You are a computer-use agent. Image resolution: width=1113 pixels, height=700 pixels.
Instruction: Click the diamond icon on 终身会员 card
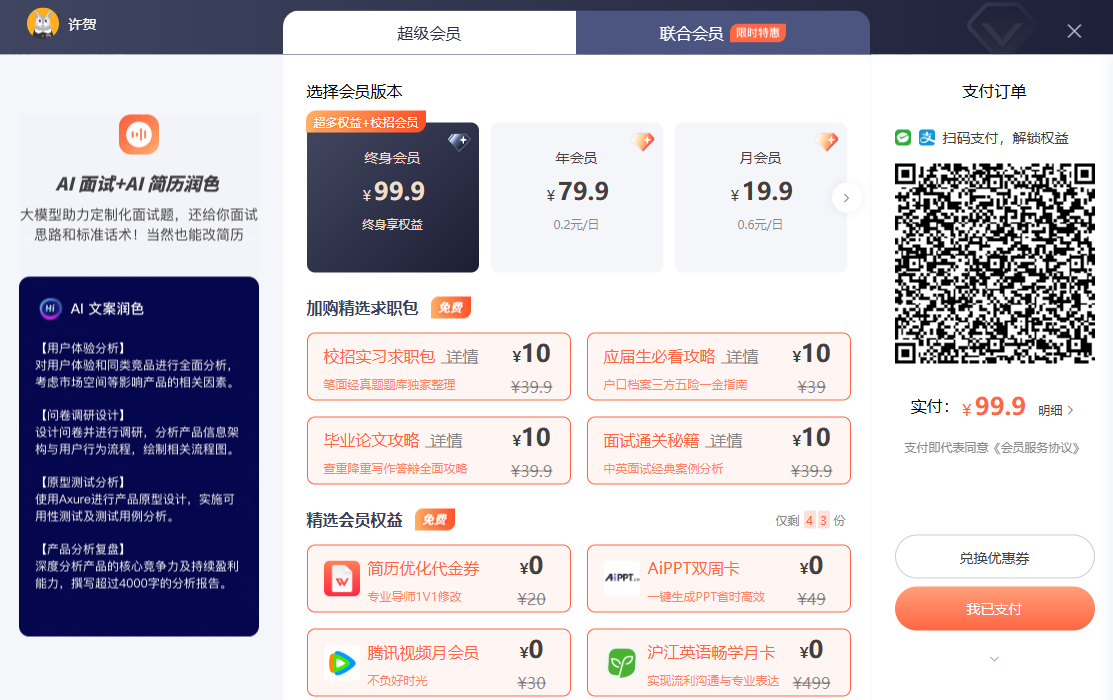pos(459,142)
